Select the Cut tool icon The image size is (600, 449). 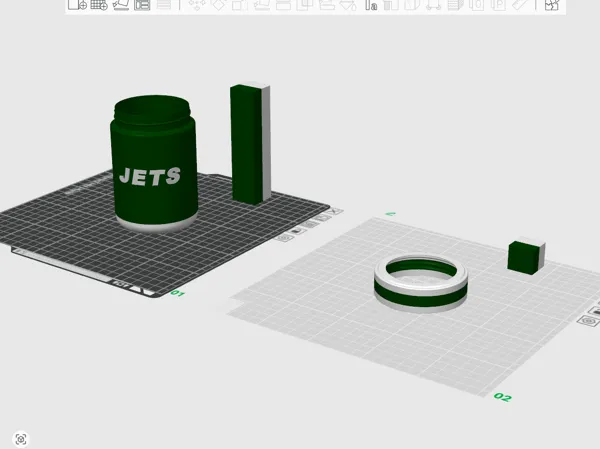pos(283,5)
